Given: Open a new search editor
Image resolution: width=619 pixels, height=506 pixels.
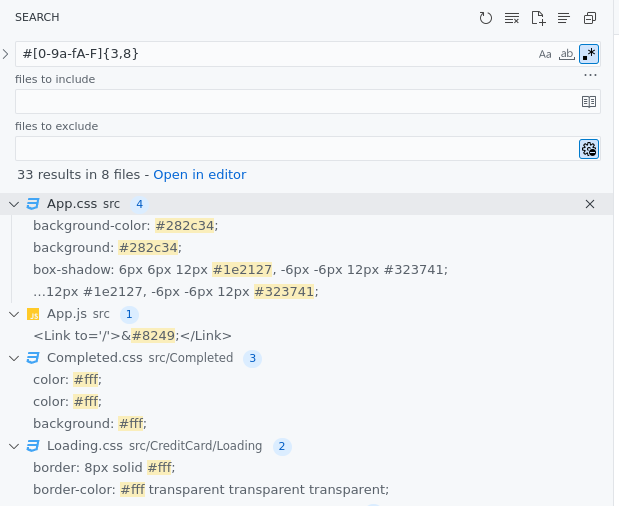Looking at the screenshot, I should pyautogui.click(x=538, y=18).
